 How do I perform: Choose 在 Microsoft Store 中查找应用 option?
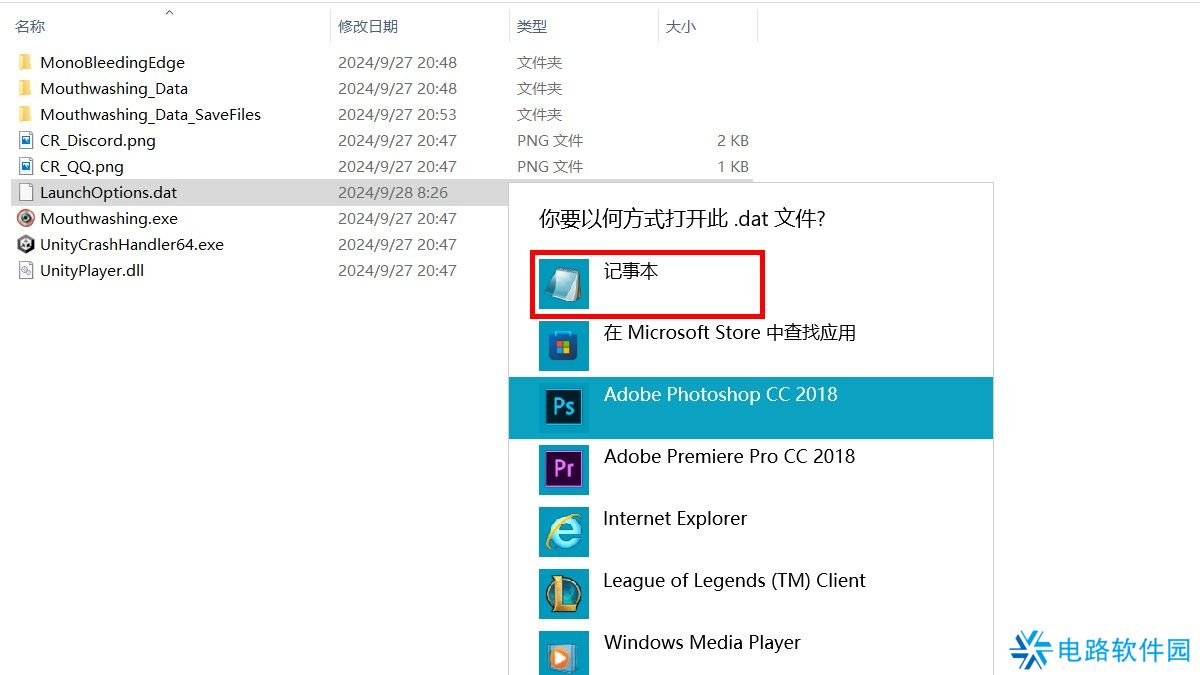pyautogui.click(x=730, y=333)
